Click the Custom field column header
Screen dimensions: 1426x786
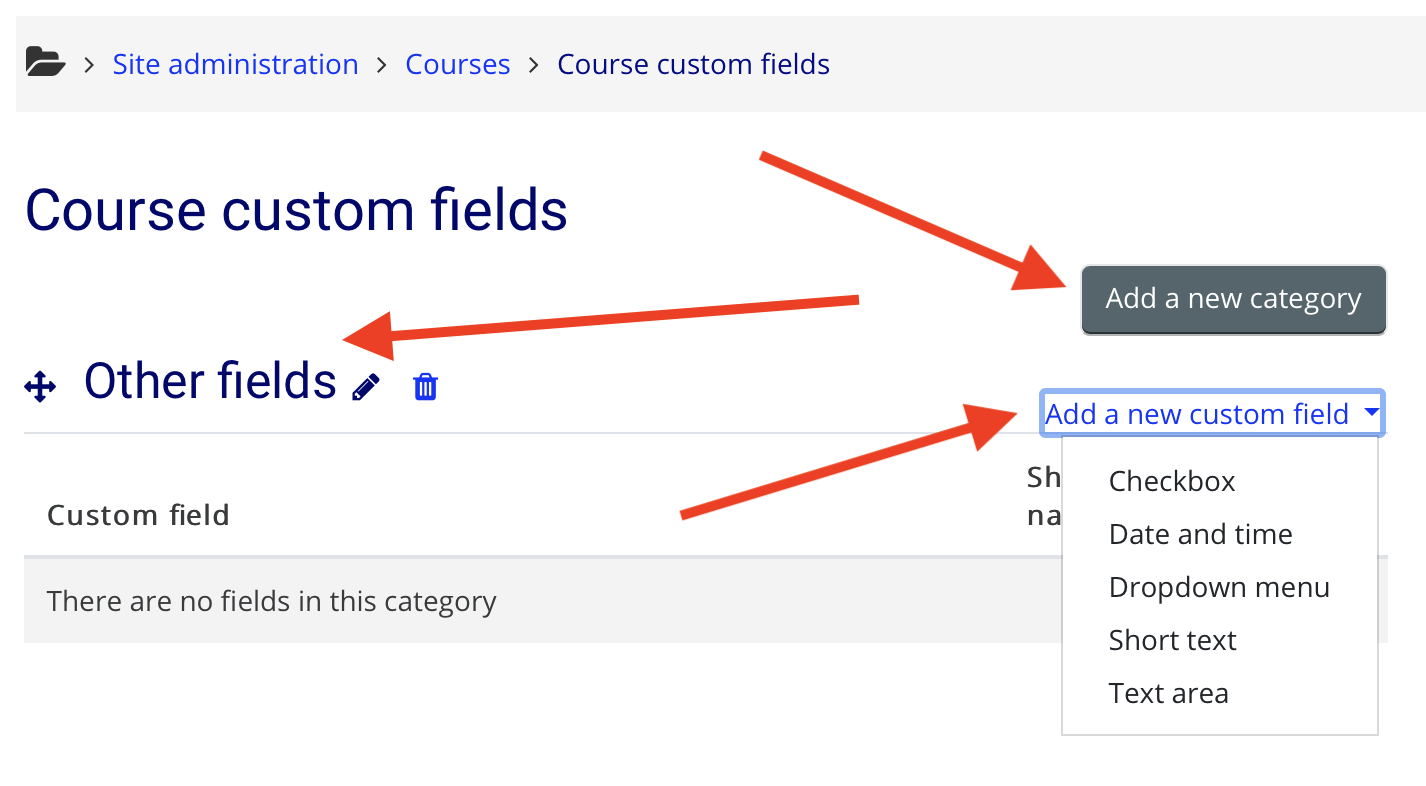coord(138,514)
